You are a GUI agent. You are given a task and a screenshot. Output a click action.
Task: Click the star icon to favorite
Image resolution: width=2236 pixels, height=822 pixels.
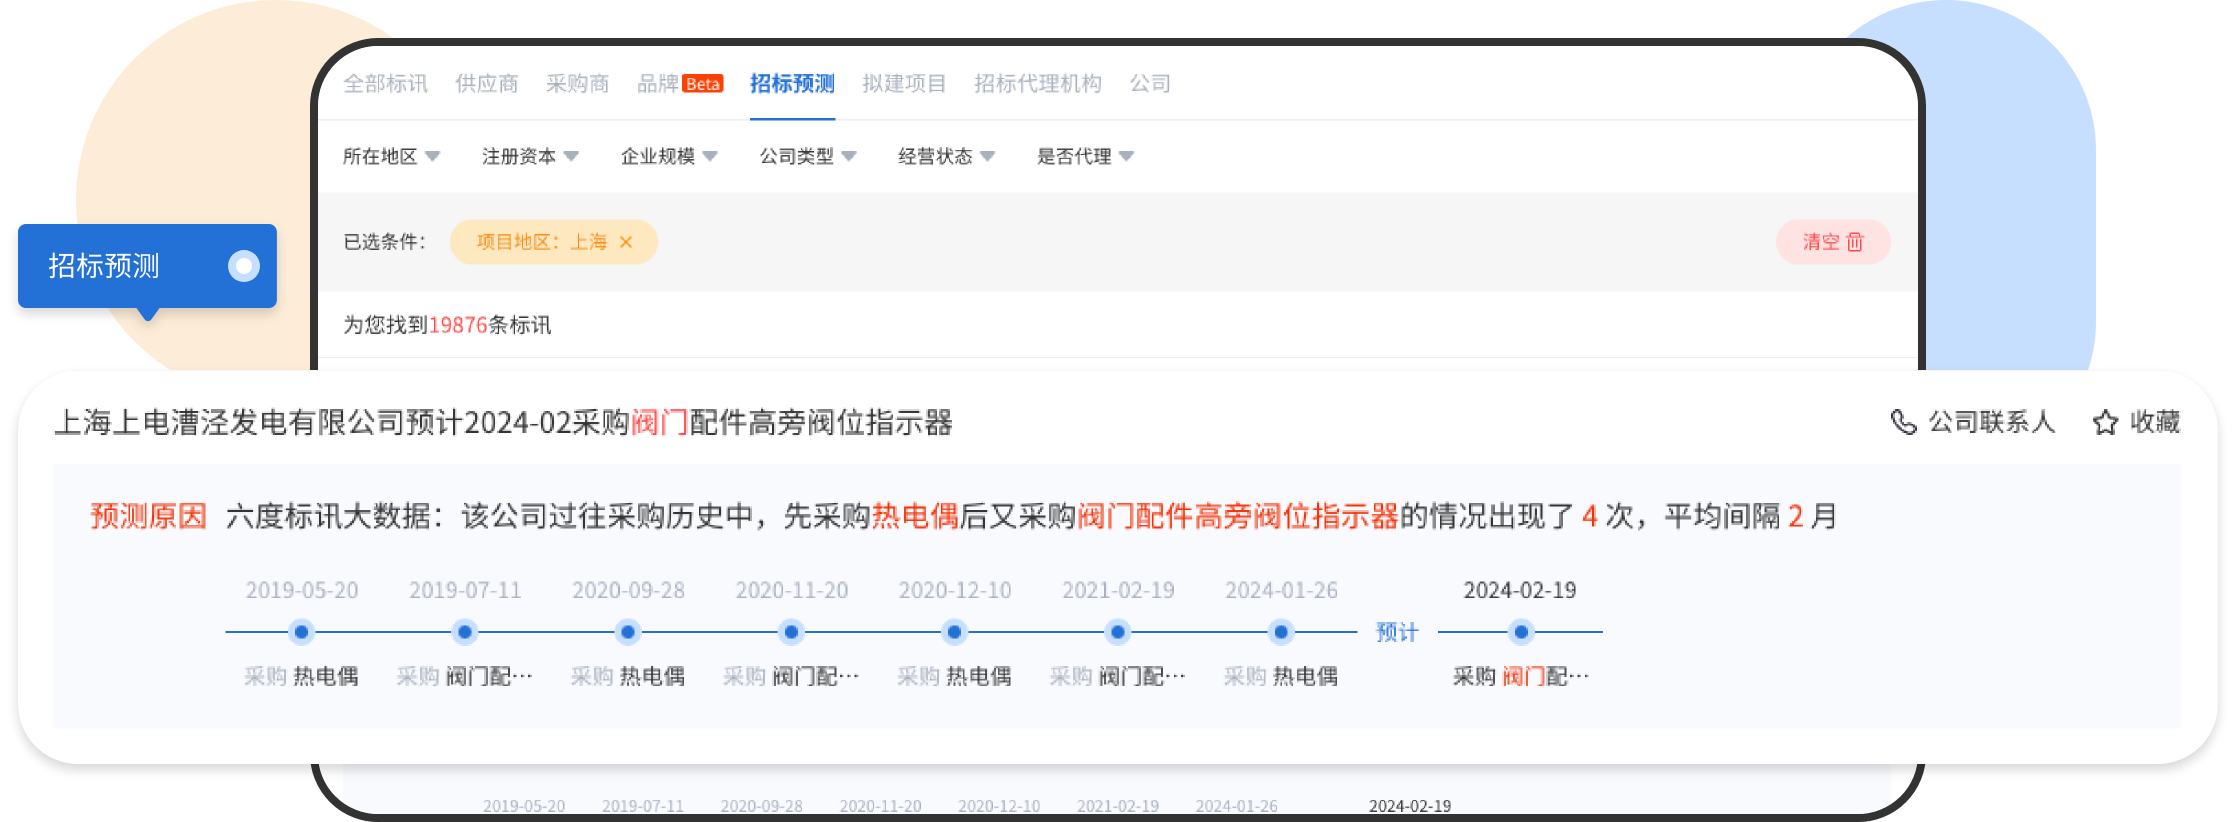click(x=2105, y=422)
